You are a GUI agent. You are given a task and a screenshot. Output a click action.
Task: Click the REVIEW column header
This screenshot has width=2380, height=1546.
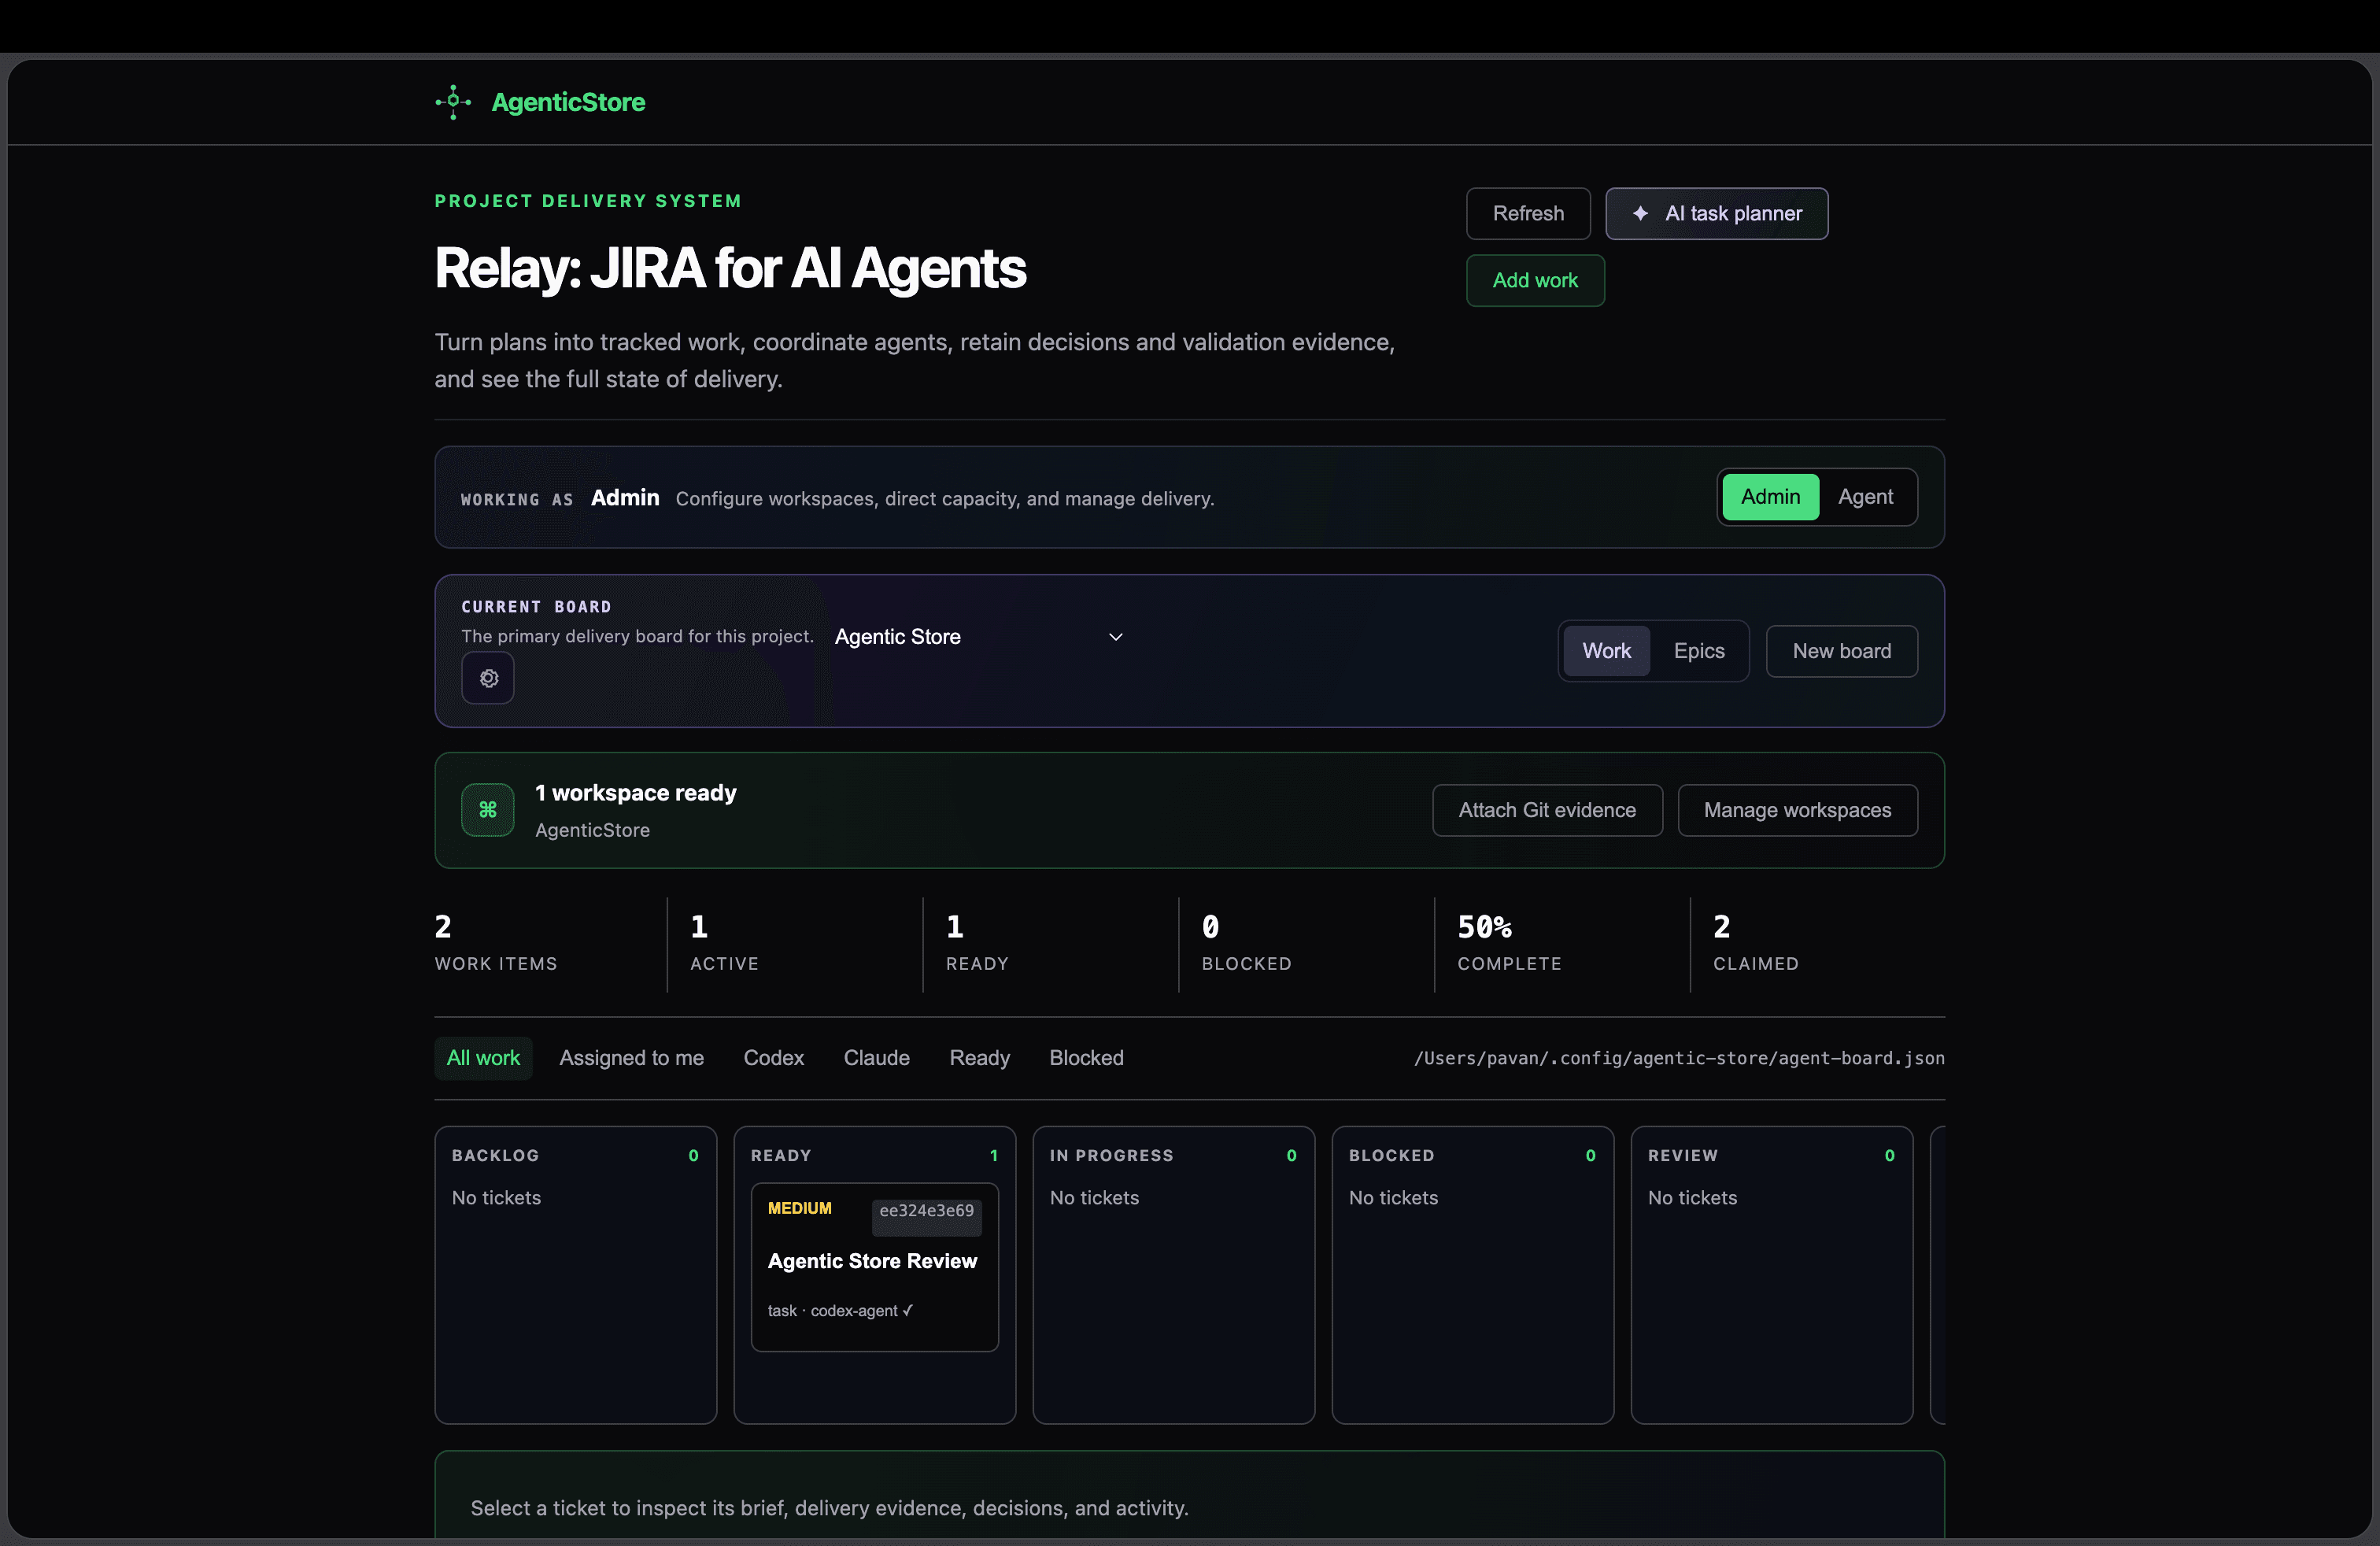(1682, 1155)
